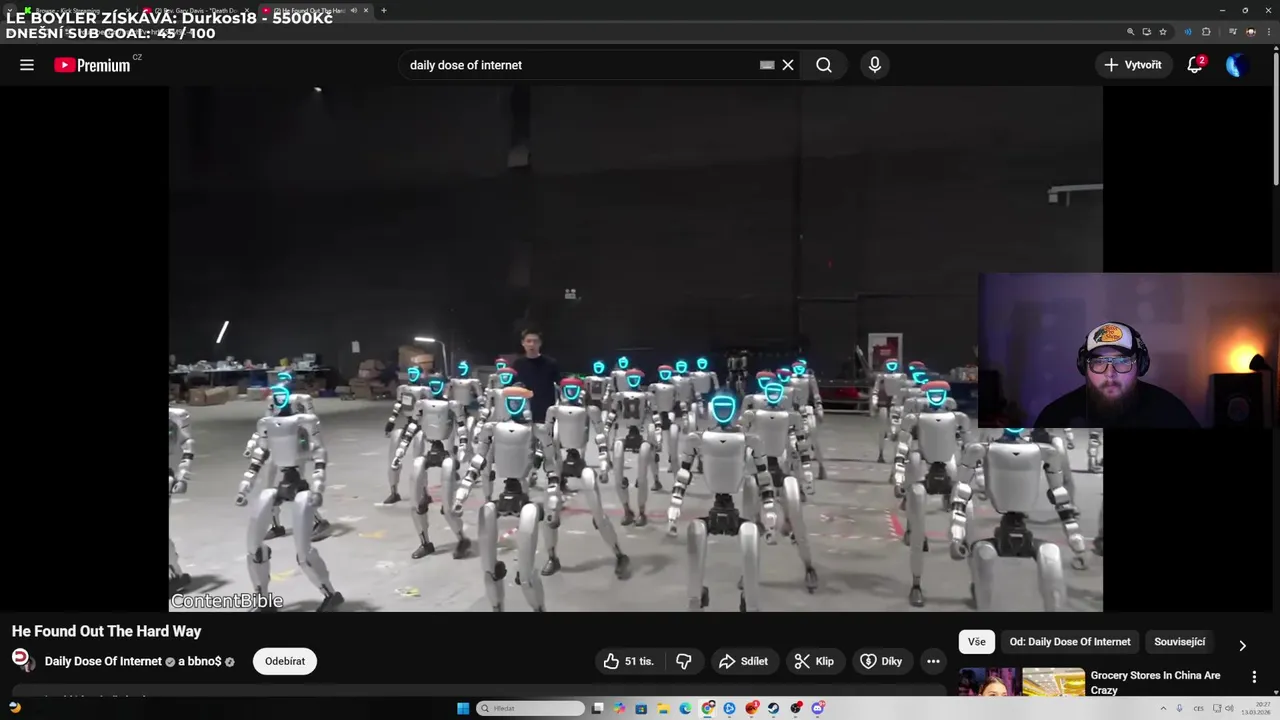Open the Vytvořit create menu
Screen dimensions: 1280x720
coord(1133,65)
